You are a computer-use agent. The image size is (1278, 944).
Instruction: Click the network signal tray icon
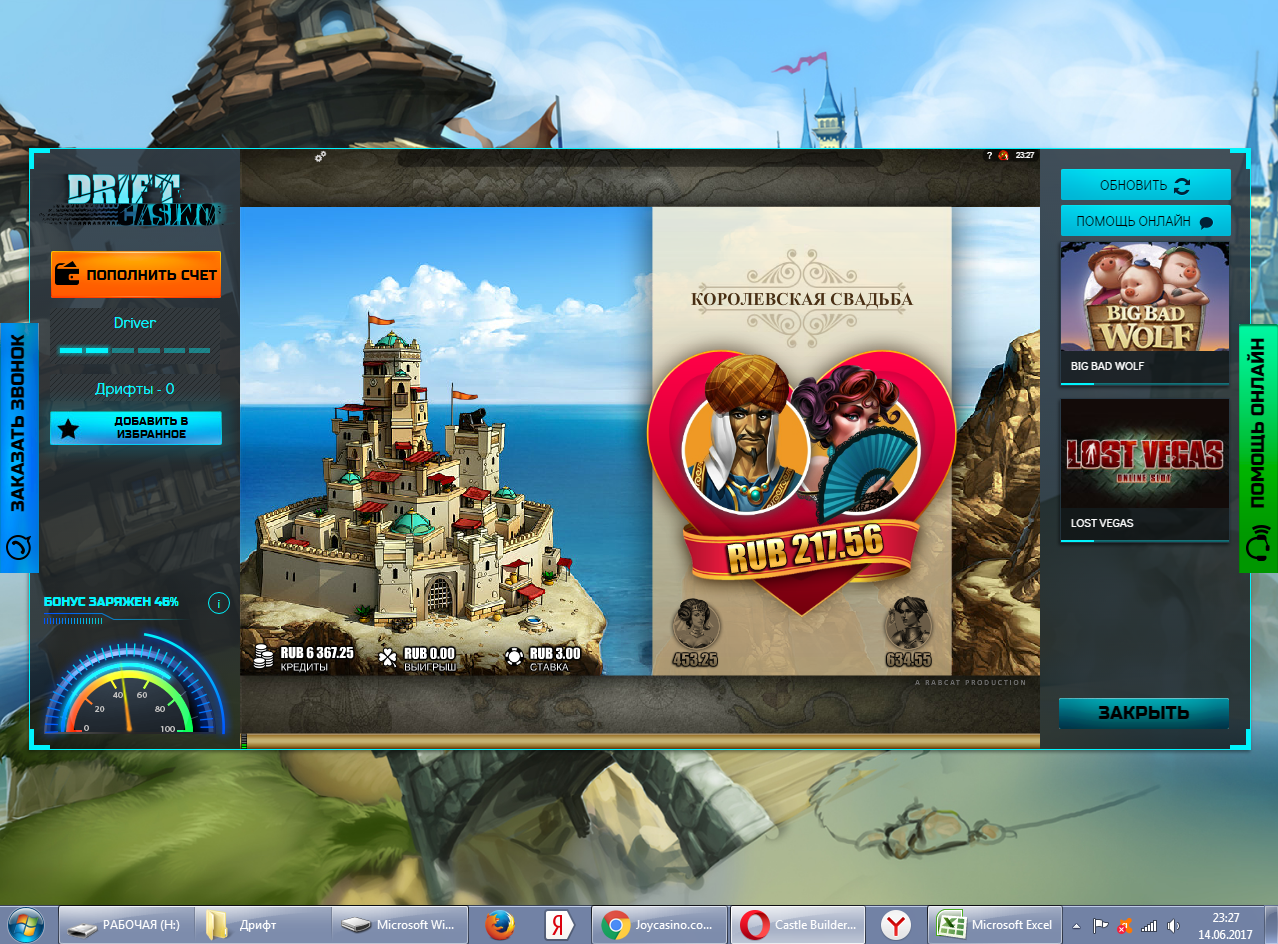pyautogui.click(x=1149, y=926)
